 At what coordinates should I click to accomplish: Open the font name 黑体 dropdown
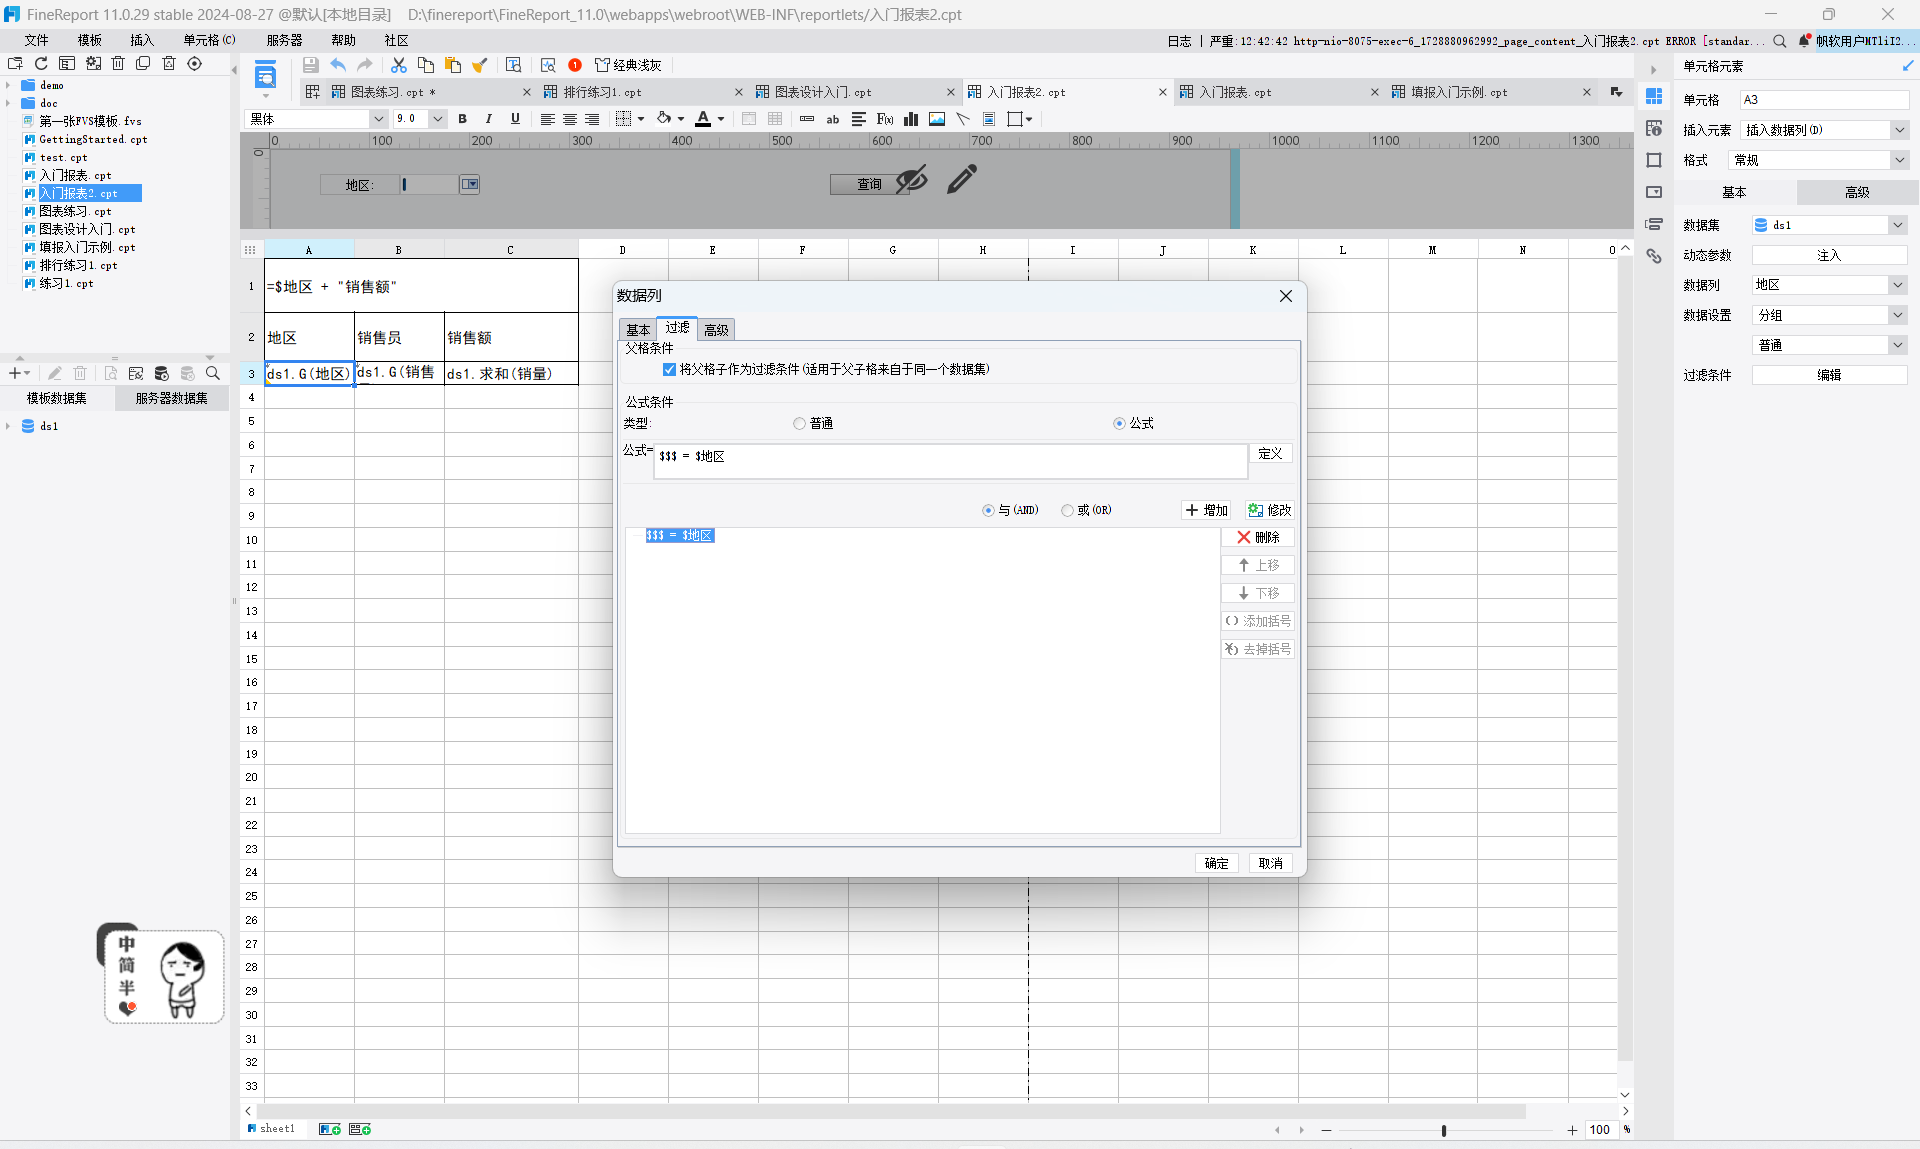378,119
